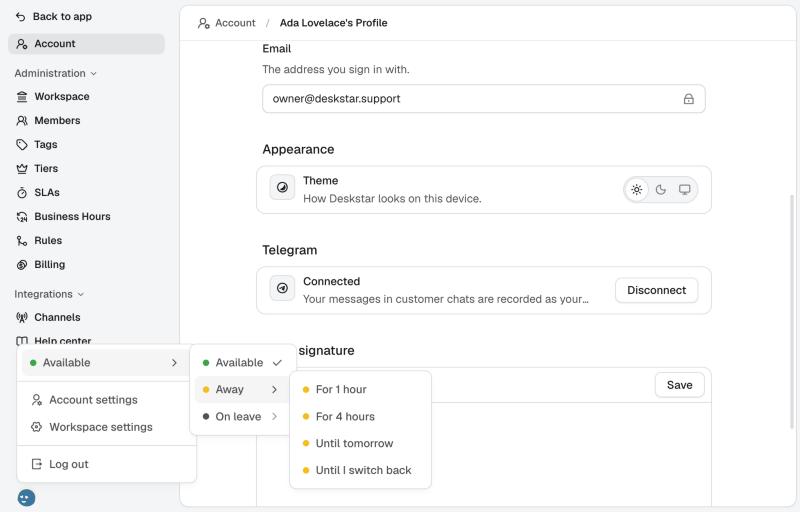Collapse the Administration section
800x512 pixels.
point(55,73)
